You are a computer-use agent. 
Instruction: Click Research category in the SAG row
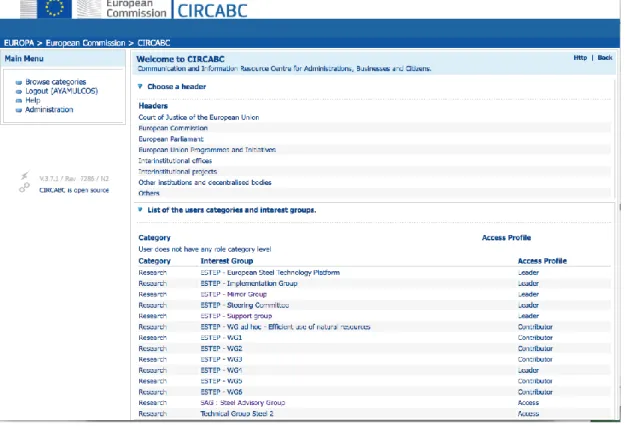point(153,402)
